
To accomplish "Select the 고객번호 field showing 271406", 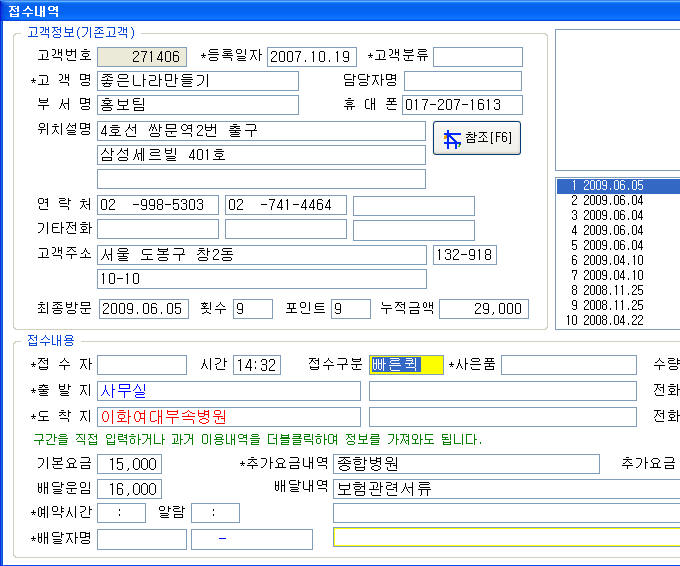I will coord(142,57).
